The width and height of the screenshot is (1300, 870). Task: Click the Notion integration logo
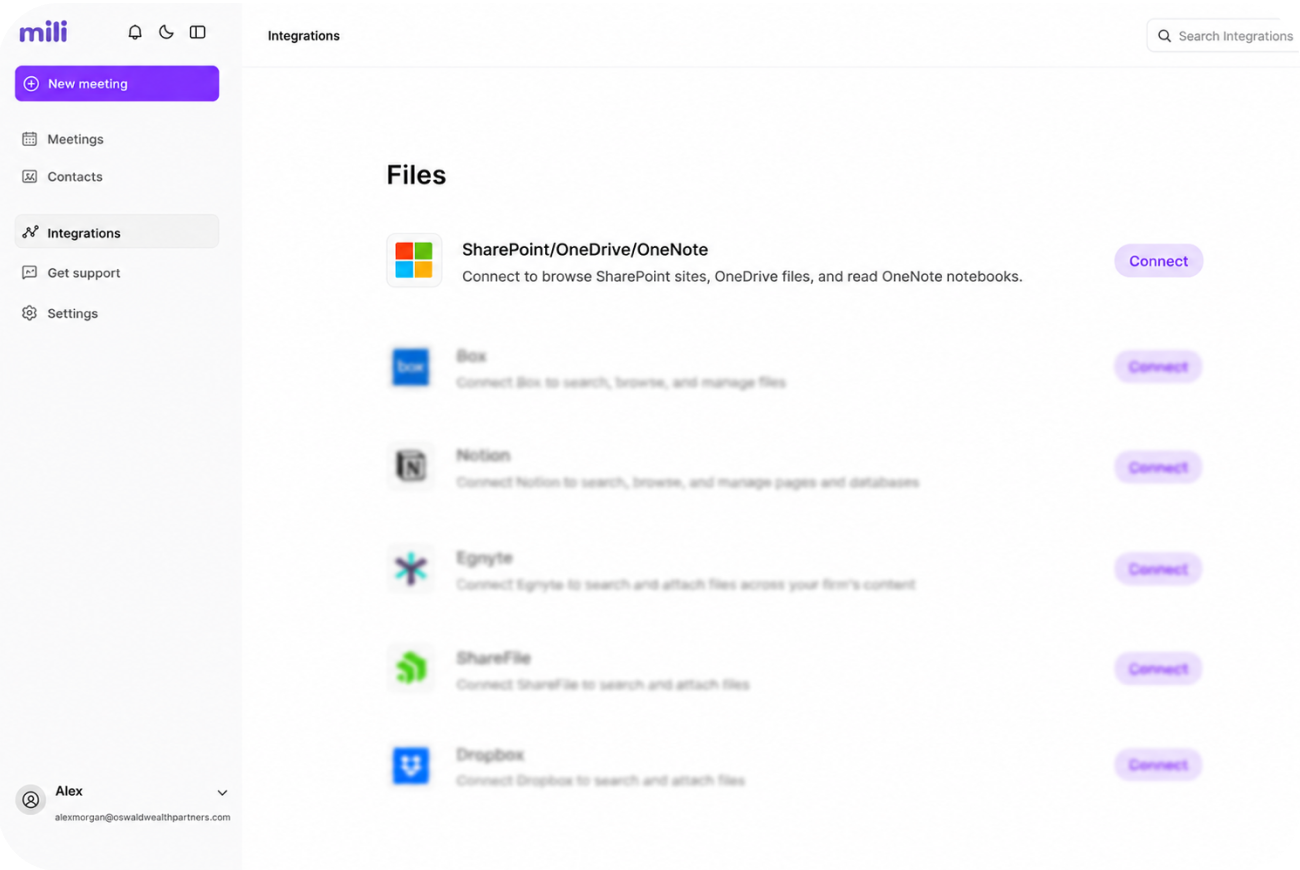[x=411, y=466]
